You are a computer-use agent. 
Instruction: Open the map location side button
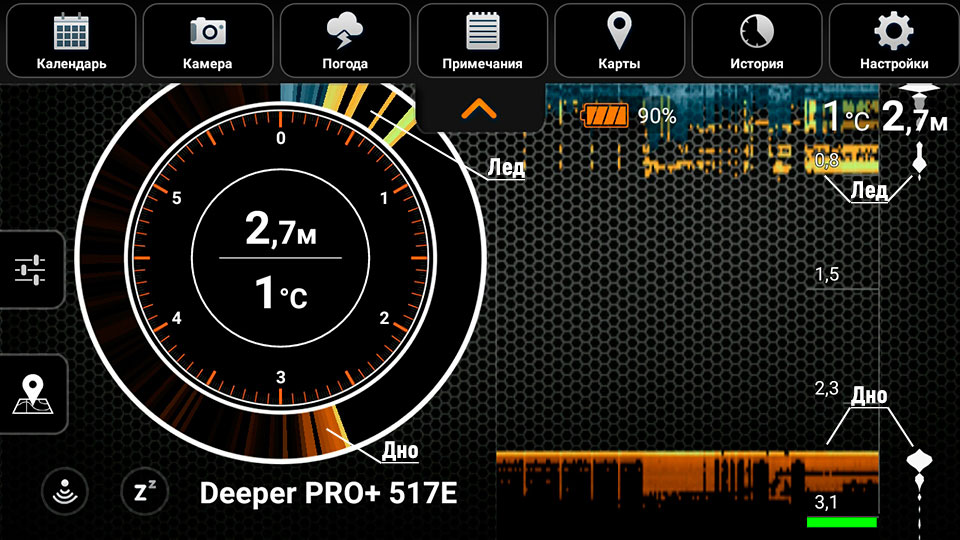[x=30, y=393]
